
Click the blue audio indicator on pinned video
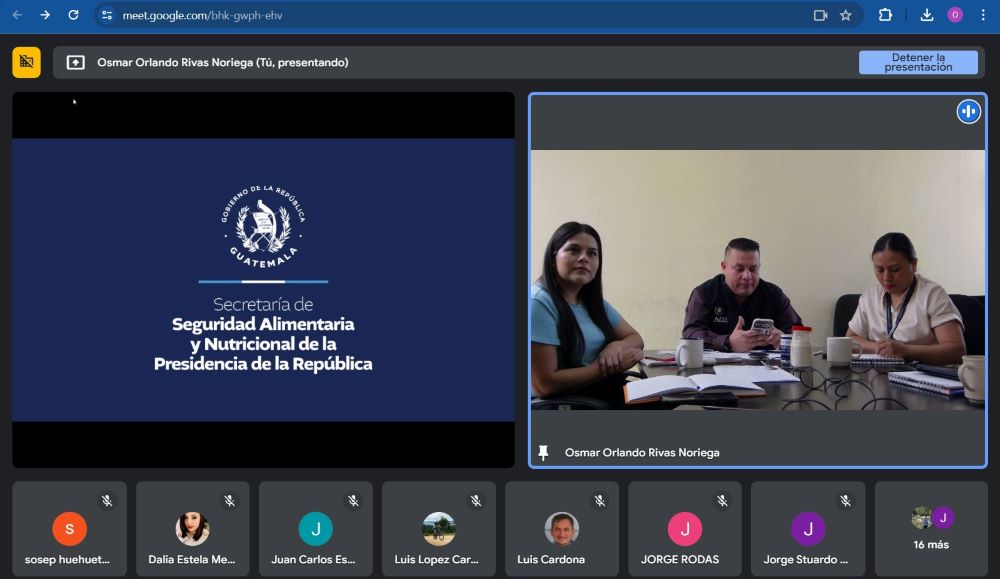(968, 112)
